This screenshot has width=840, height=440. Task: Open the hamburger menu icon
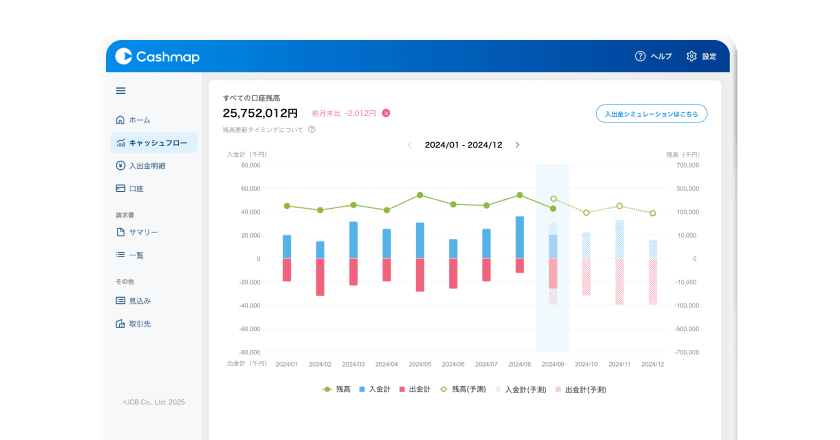point(121,91)
